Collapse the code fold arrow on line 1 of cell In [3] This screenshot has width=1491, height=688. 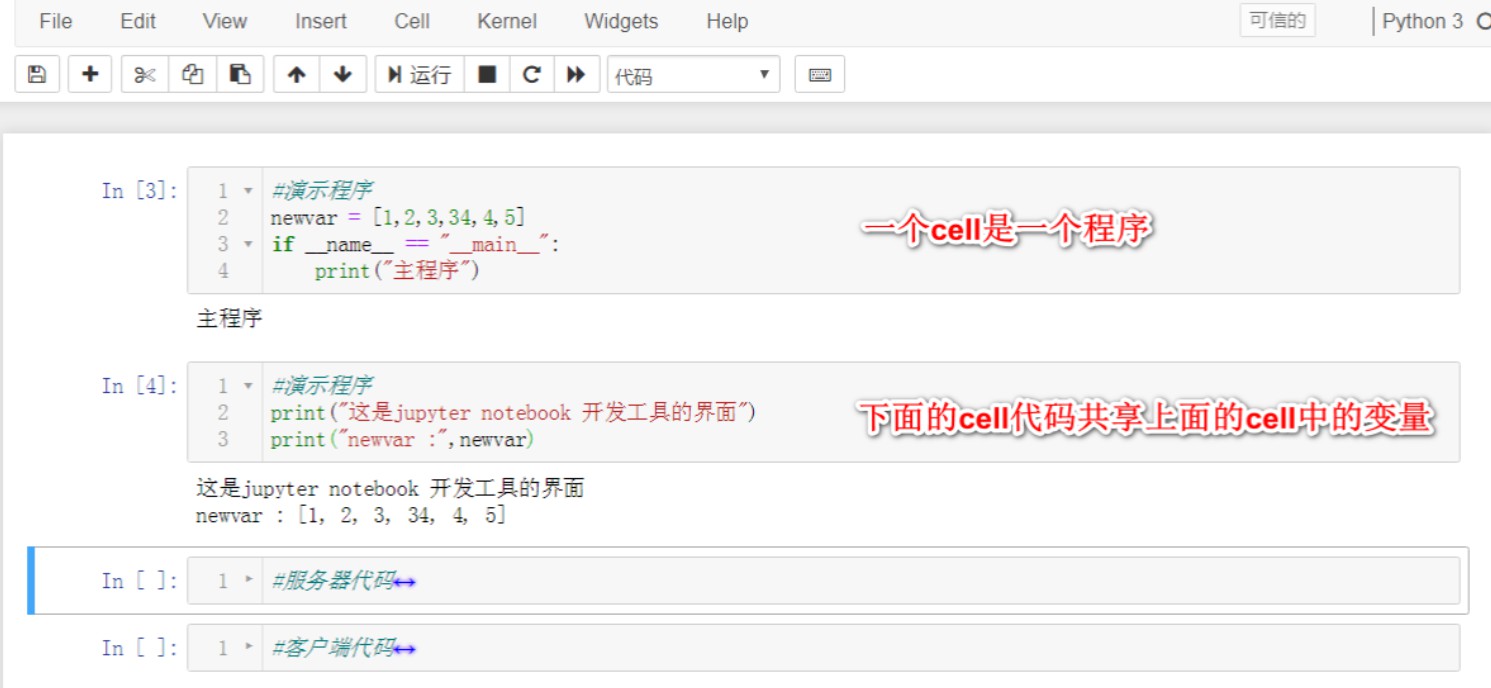click(x=249, y=190)
